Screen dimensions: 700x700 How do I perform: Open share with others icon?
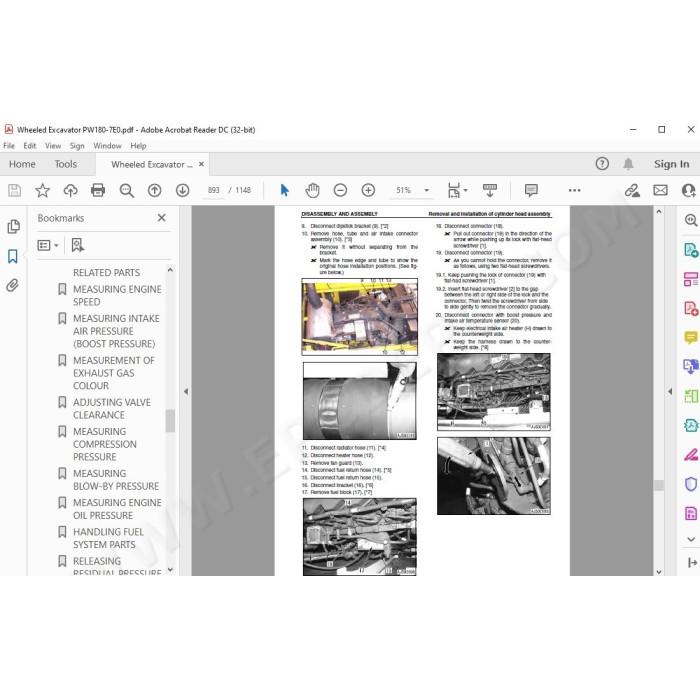pyautogui.click(x=689, y=191)
